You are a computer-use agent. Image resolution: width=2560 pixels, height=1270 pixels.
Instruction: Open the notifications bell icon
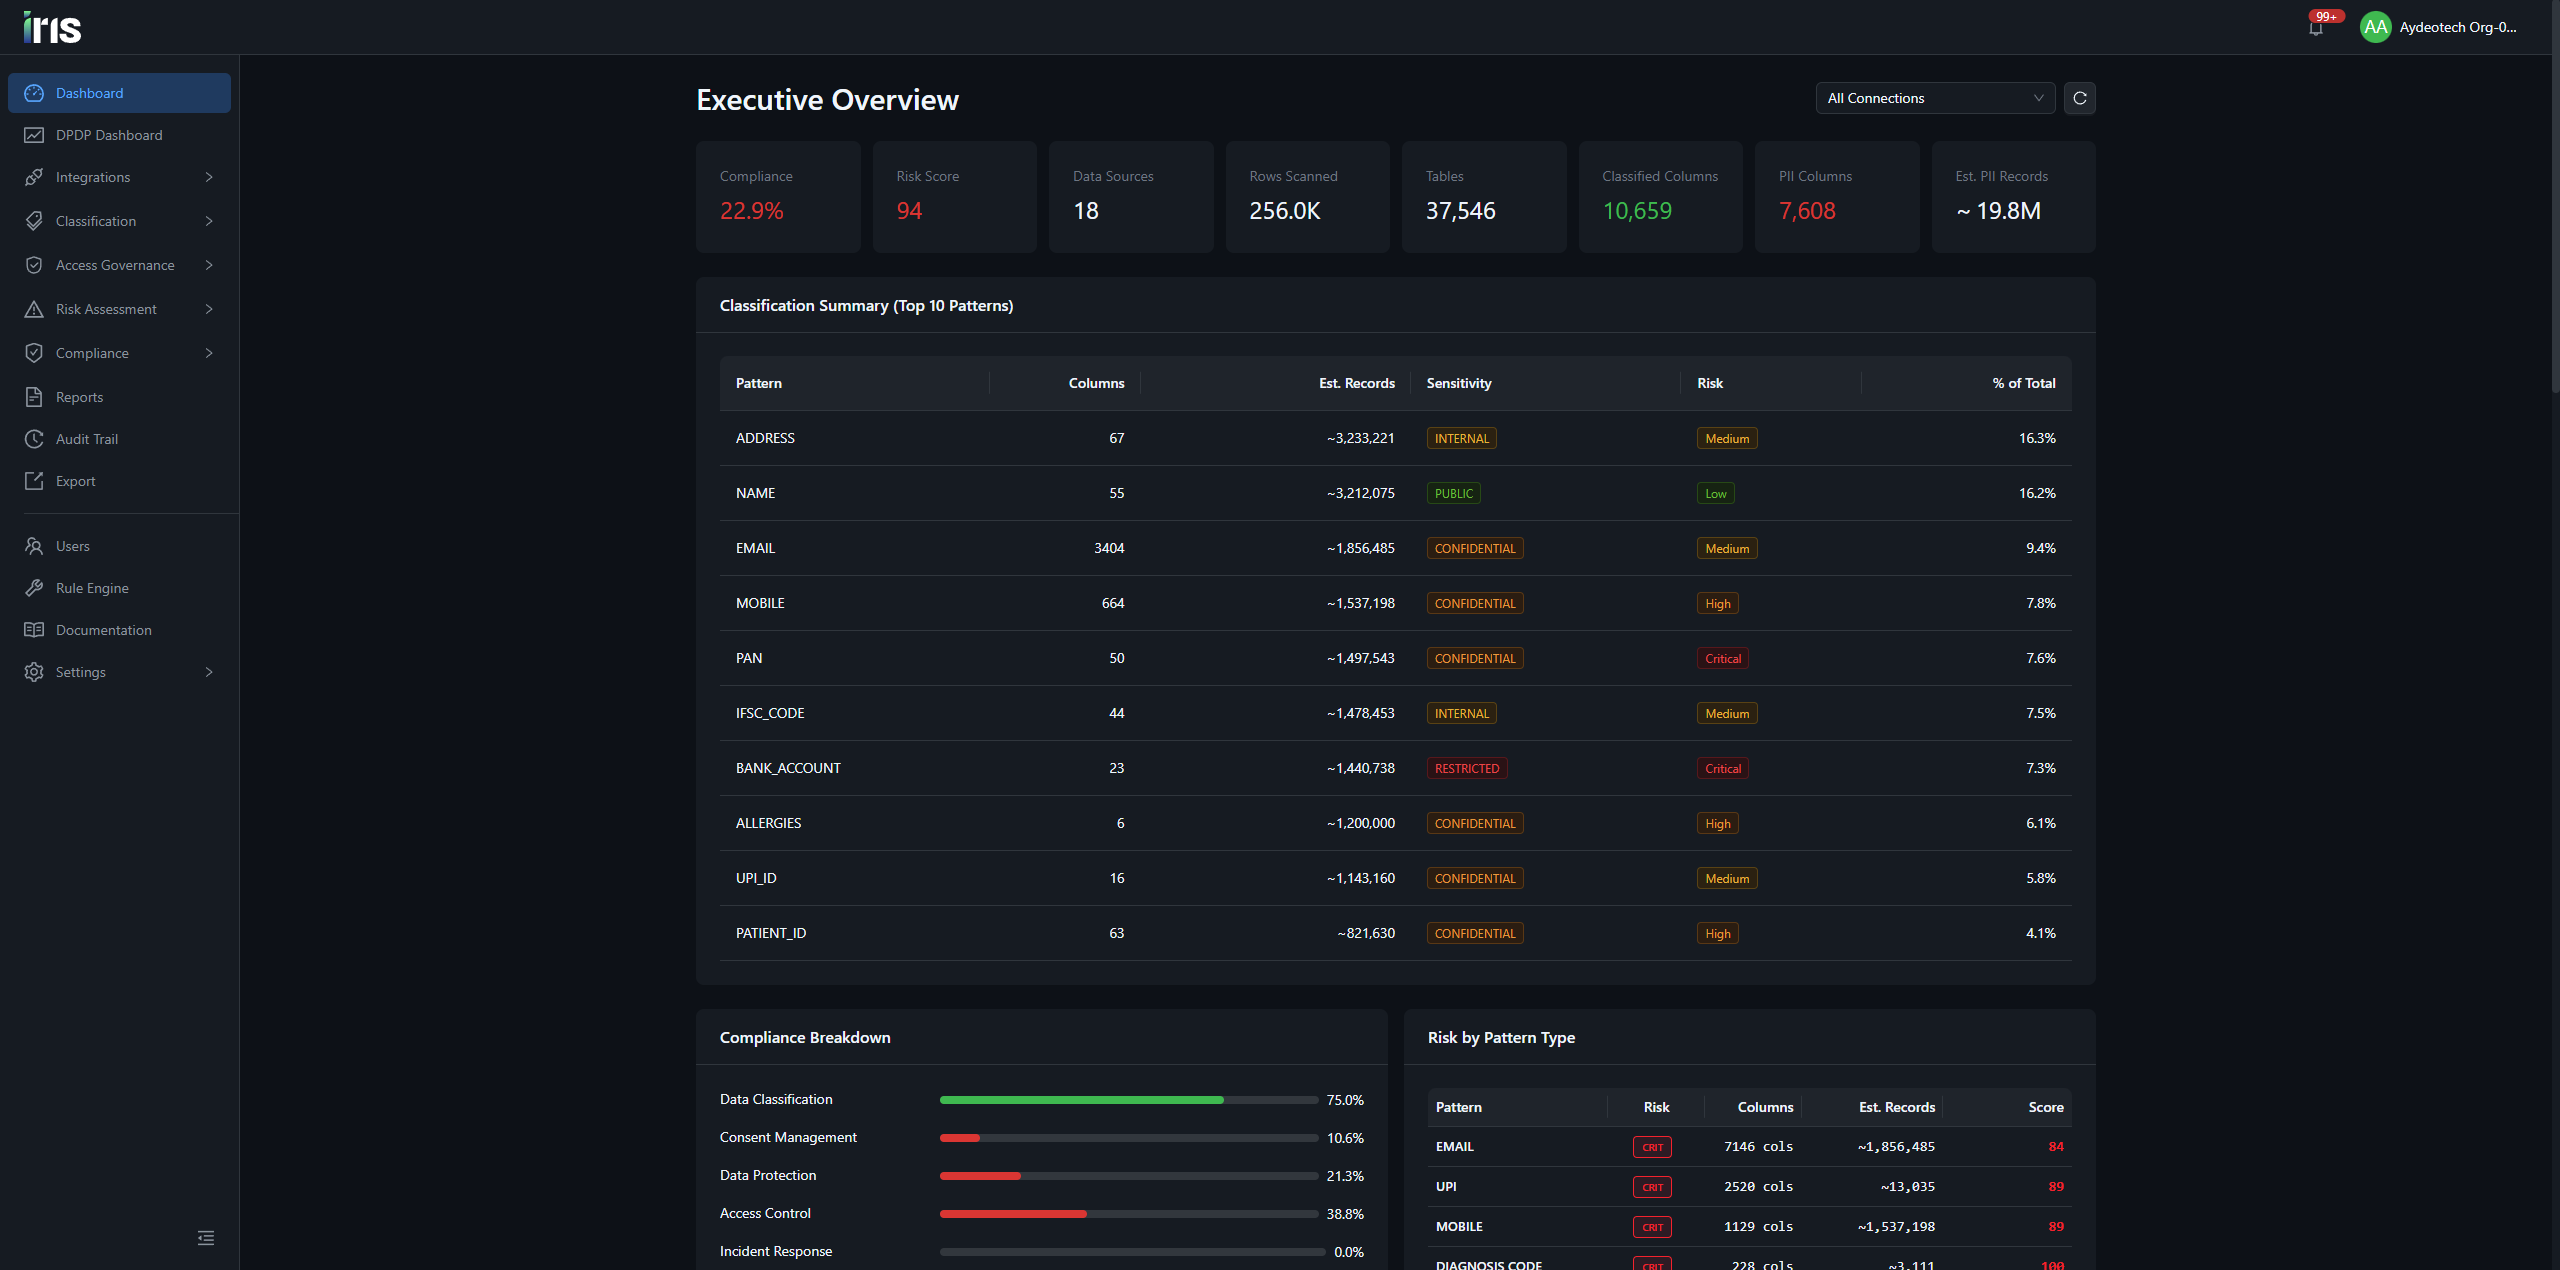click(2316, 28)
